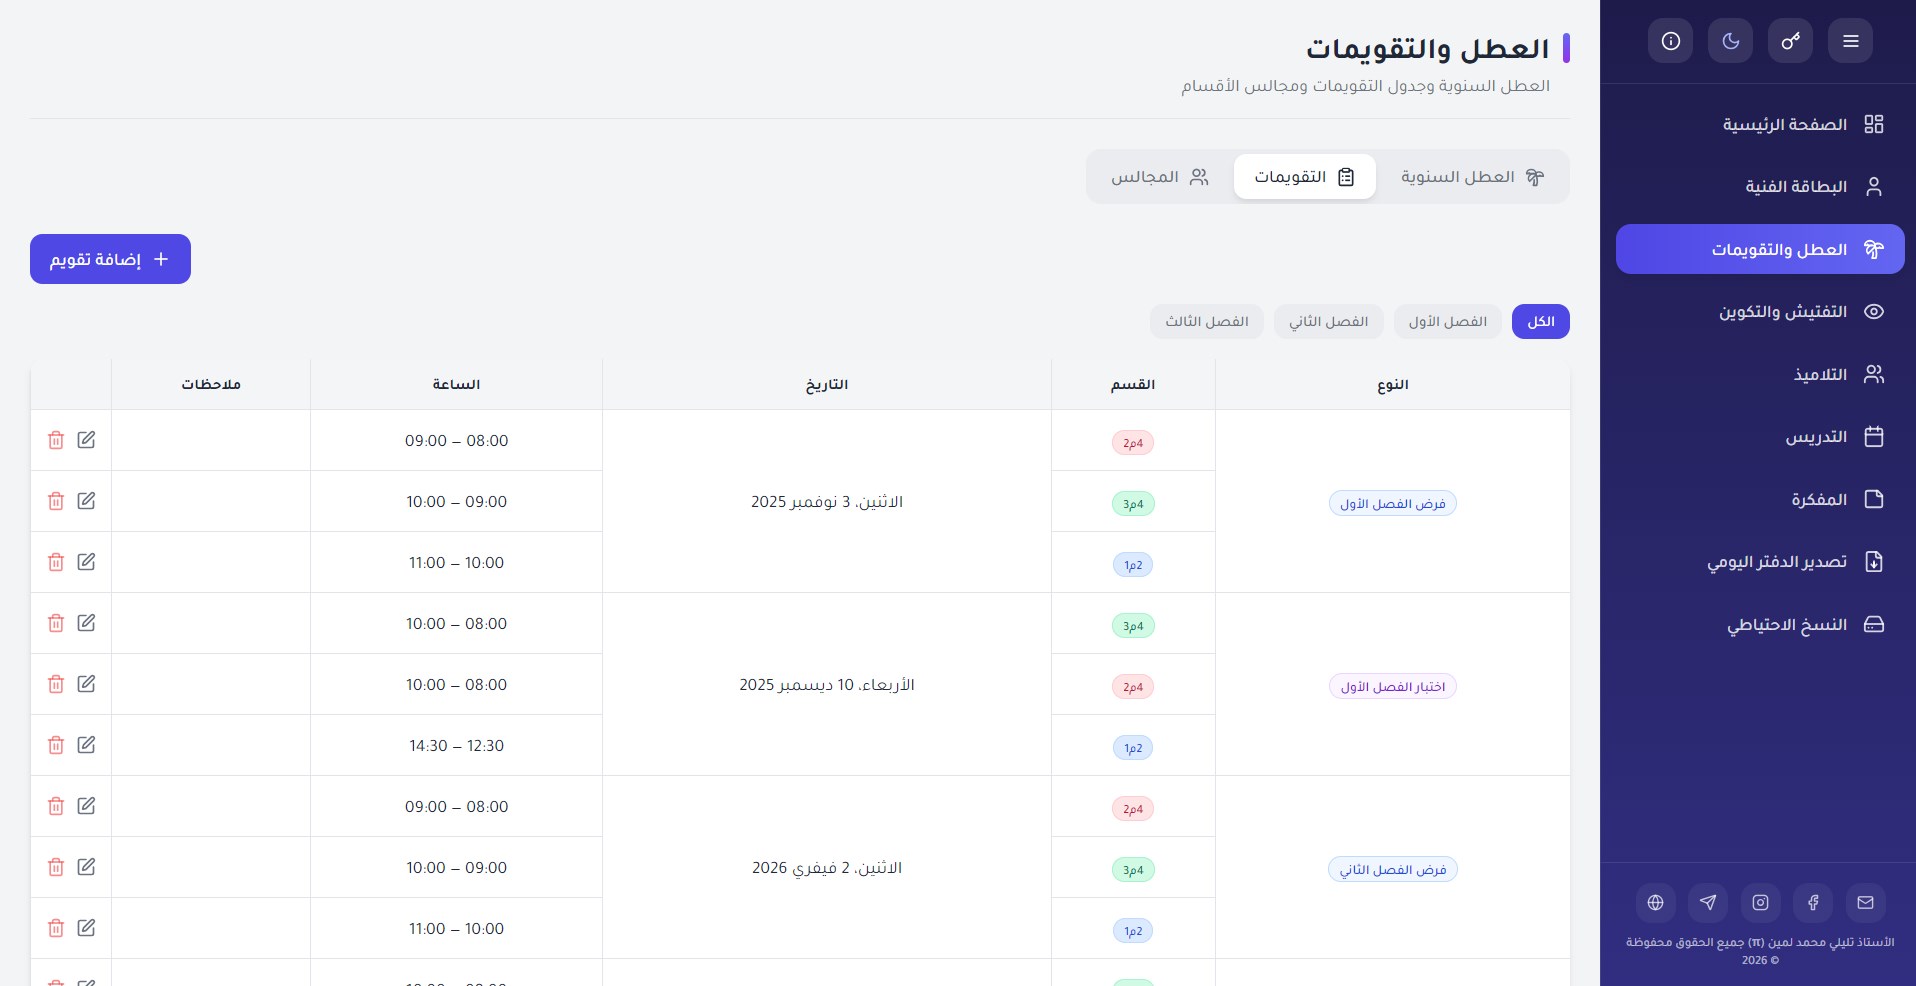Click the إضافة تقويم button
Screen dimensions: 1916x986
pos(110,259)
